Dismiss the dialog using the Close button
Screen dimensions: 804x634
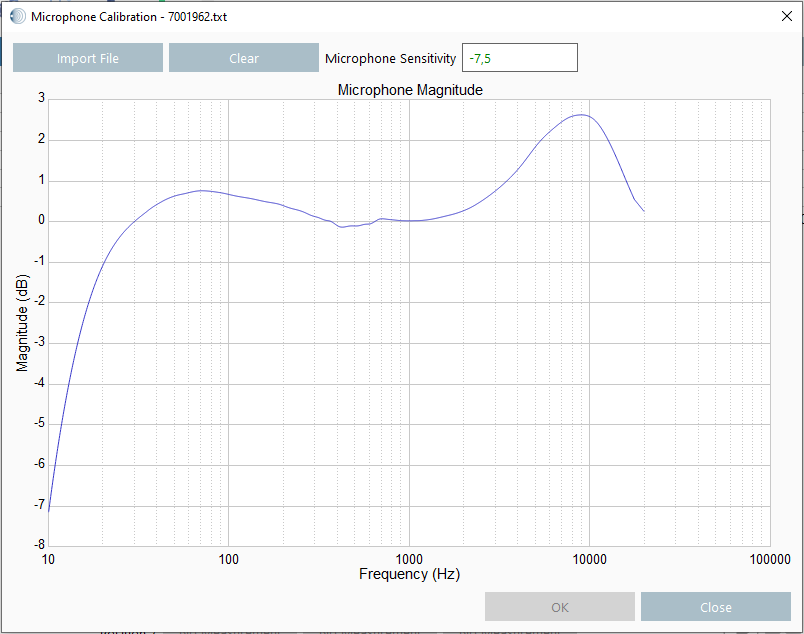click(715, 607)
